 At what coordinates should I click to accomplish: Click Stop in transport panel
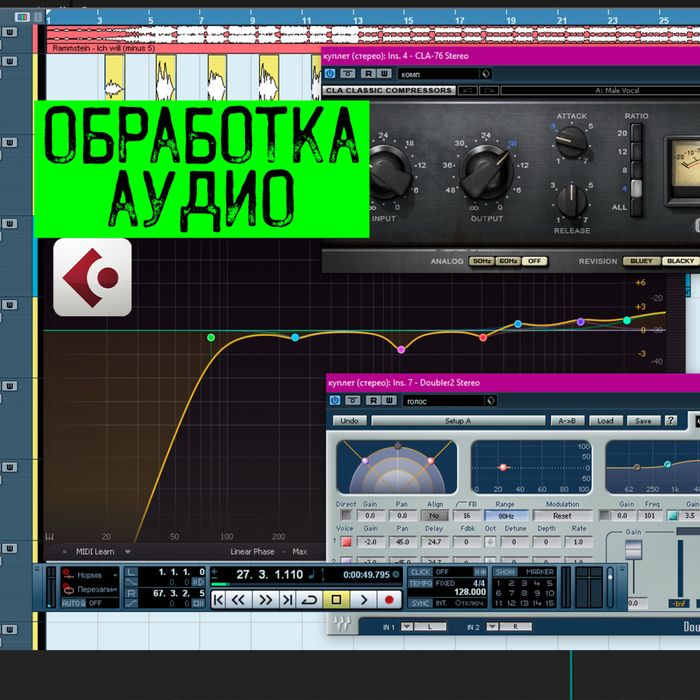337,600
